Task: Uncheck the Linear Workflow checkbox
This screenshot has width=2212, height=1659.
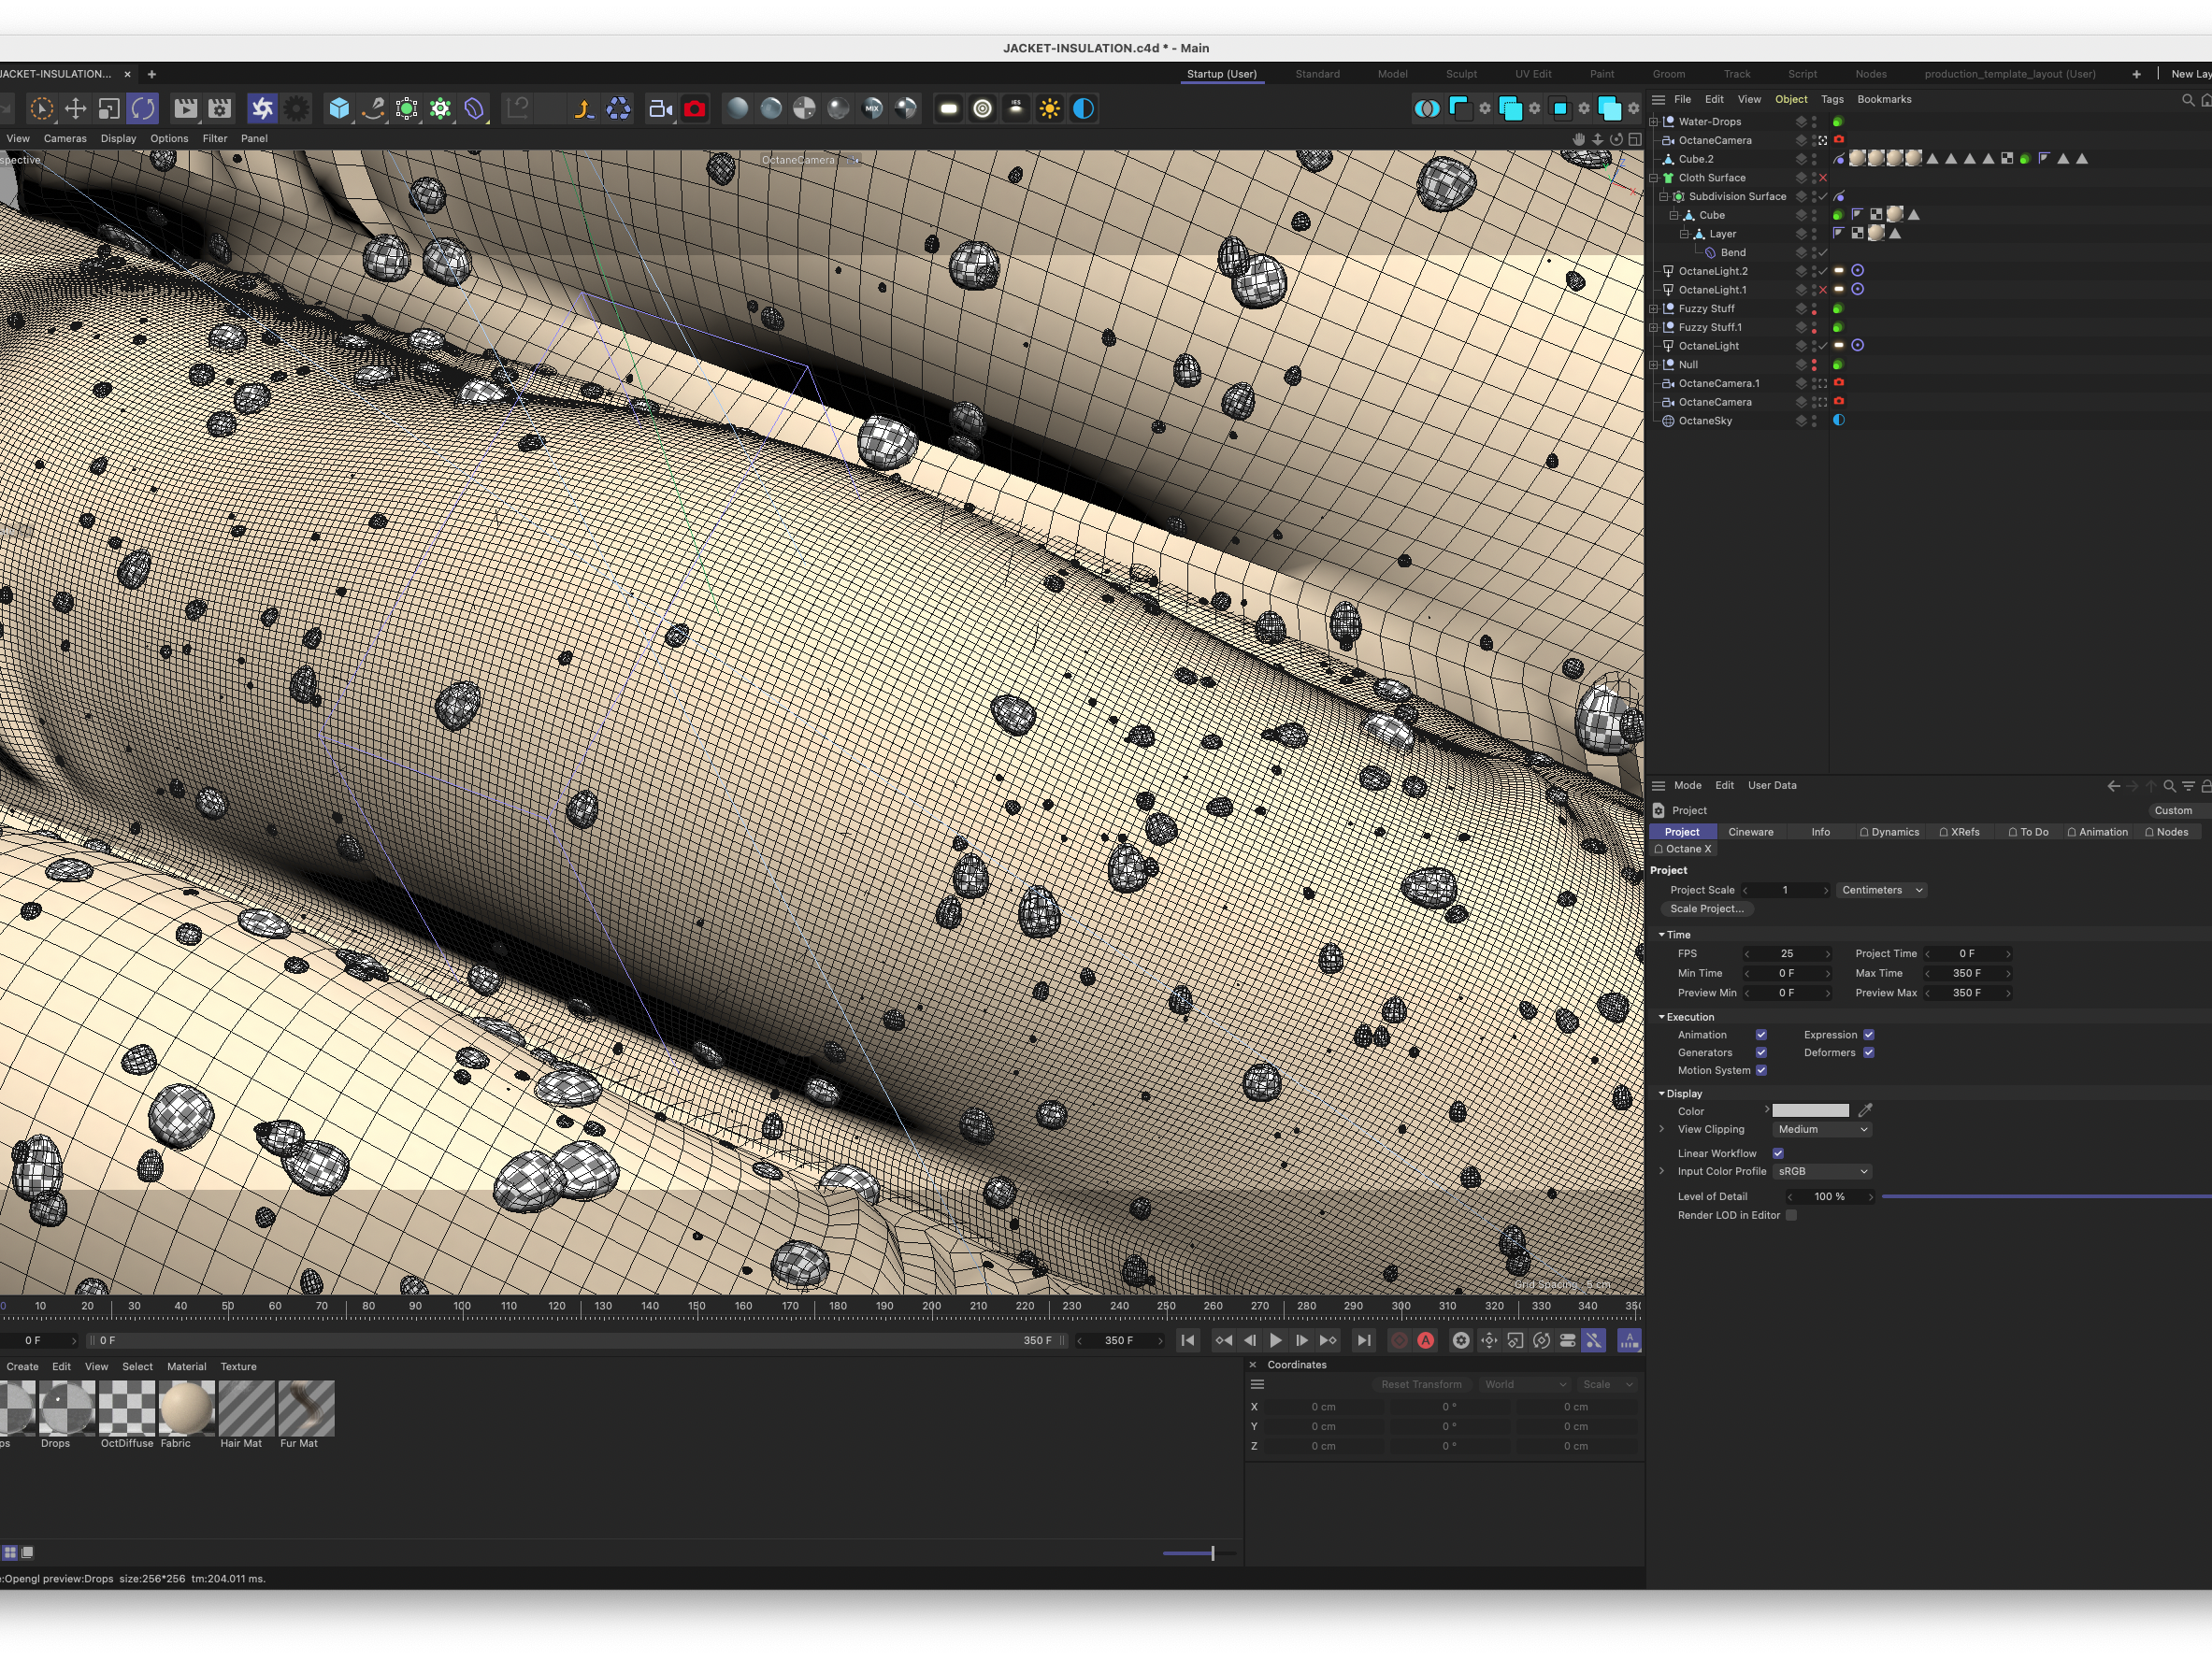Action: [x=1778, y=1153]
